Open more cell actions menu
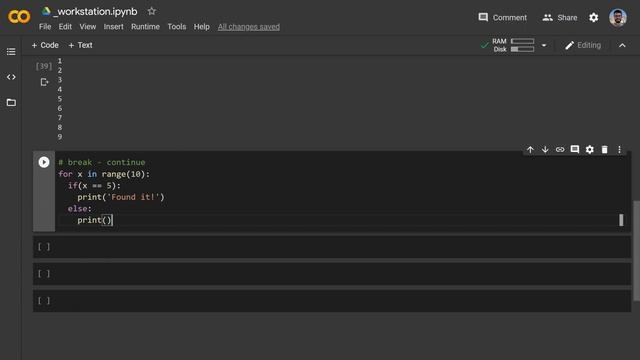The height and width of the screenshot is (360, 640). coord(619,149)
